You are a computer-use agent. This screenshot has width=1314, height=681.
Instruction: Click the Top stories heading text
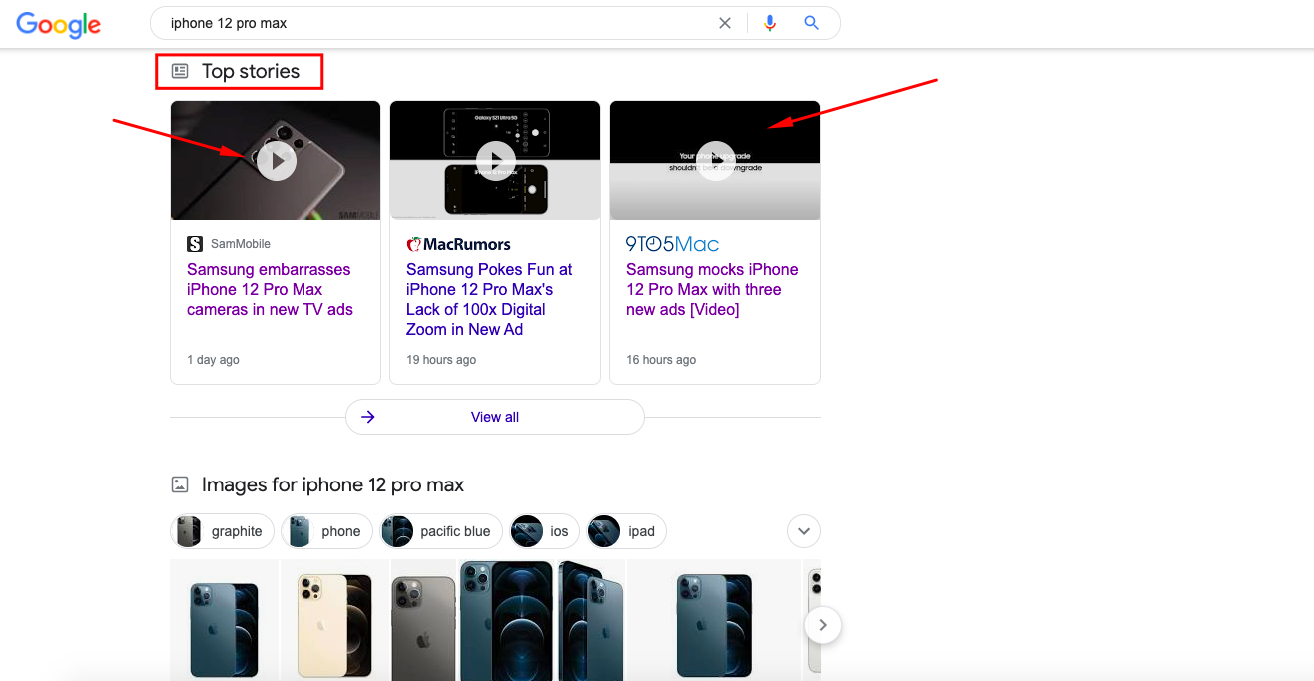tap(251, 71)
